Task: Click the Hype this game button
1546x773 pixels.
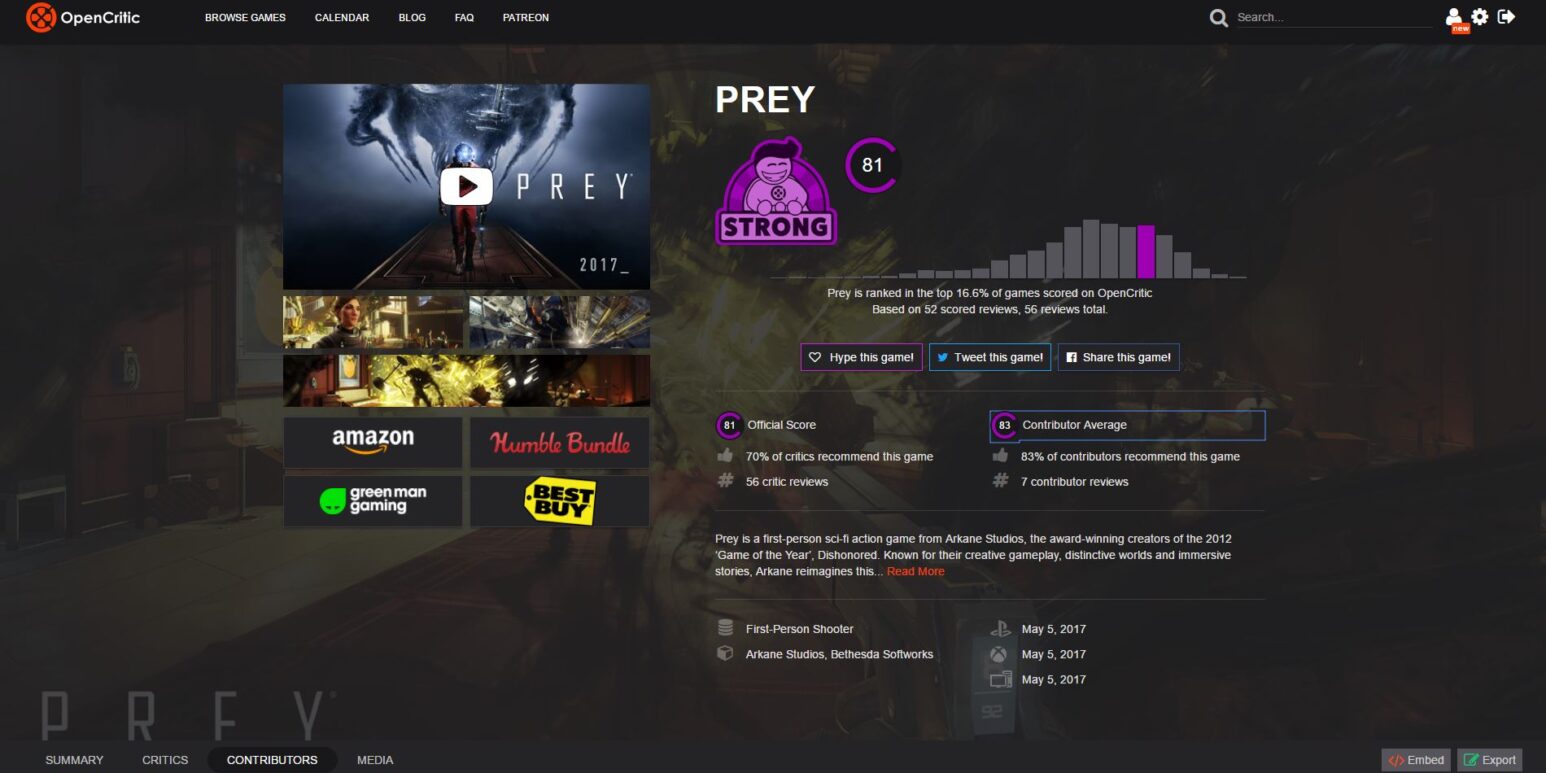Action: [861, 357]
